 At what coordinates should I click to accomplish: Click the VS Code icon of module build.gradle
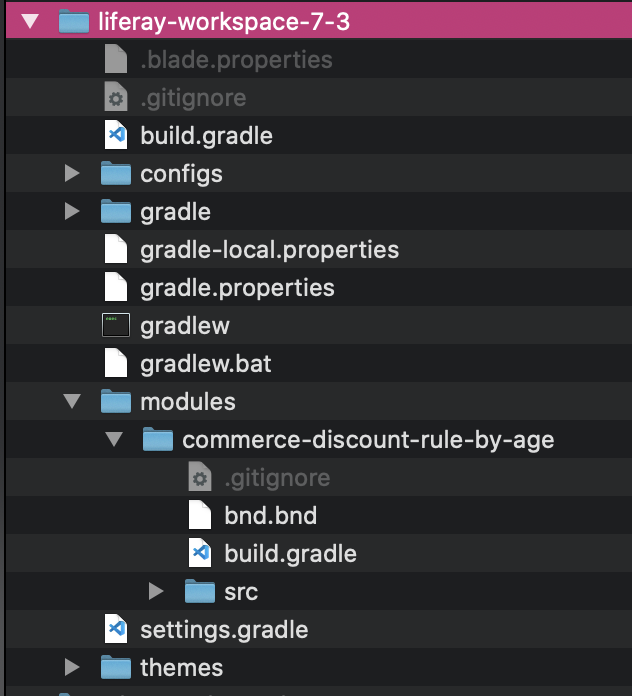point(200,553)
